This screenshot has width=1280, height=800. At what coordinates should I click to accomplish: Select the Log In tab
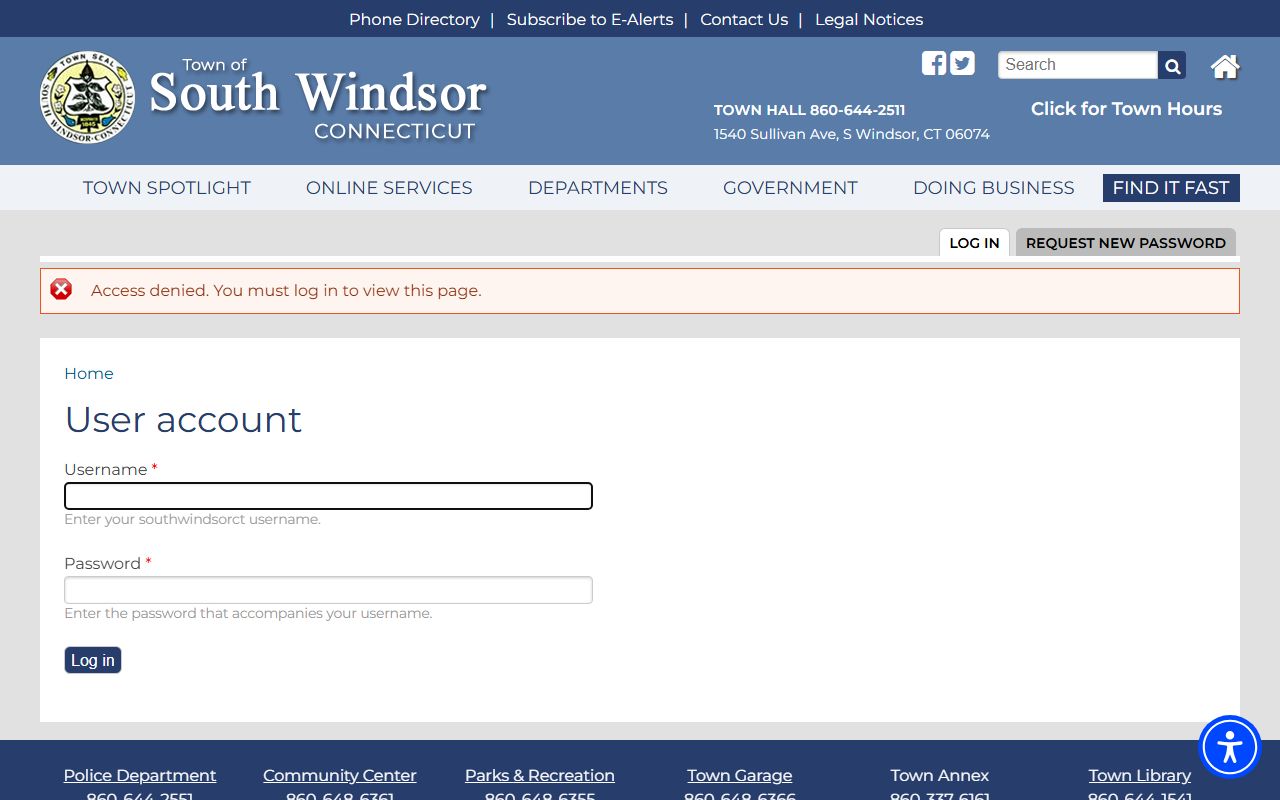[974, 243]
